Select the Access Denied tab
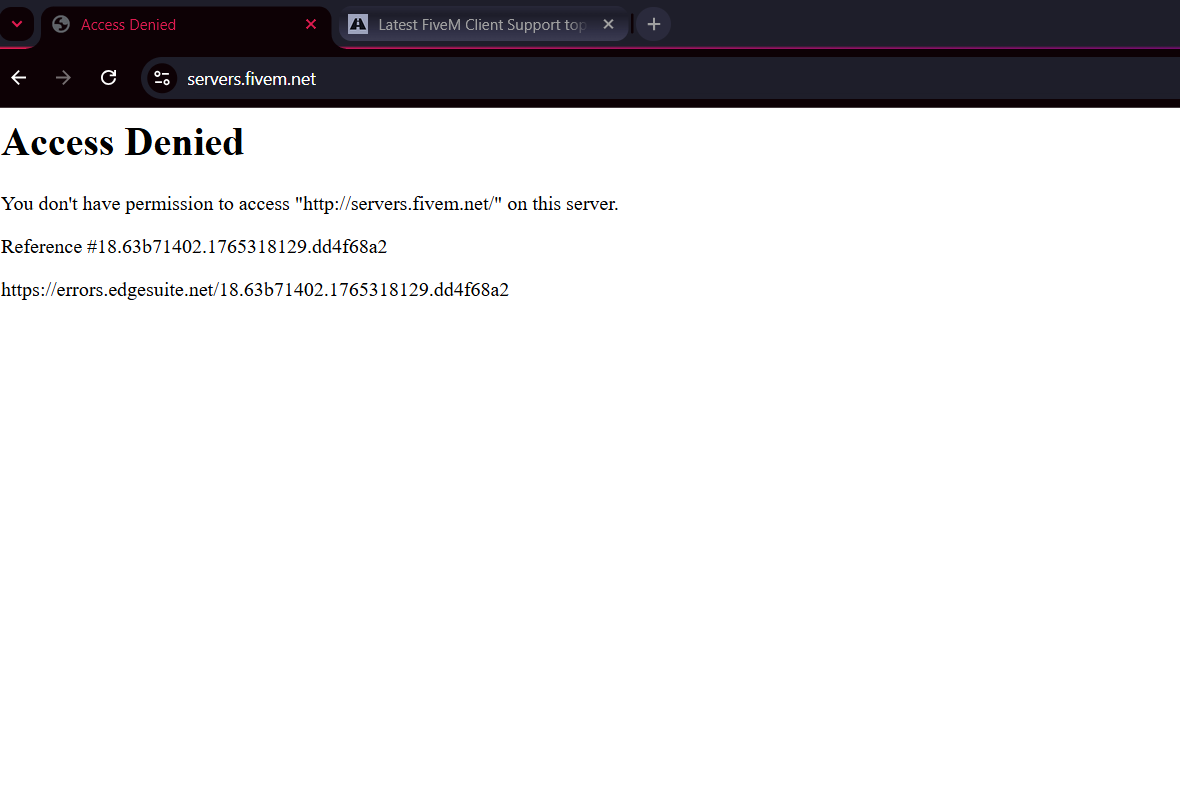Image resolution: width=1180 pixels, height=794 pixels. [x=170, y=24]
